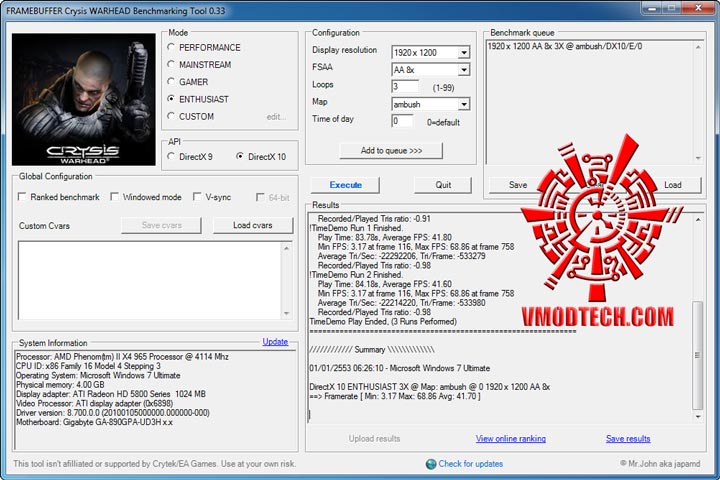720x480 pixels.
Task: Expand the FSAA dropdown showing AA 8x
Action: 464,70
